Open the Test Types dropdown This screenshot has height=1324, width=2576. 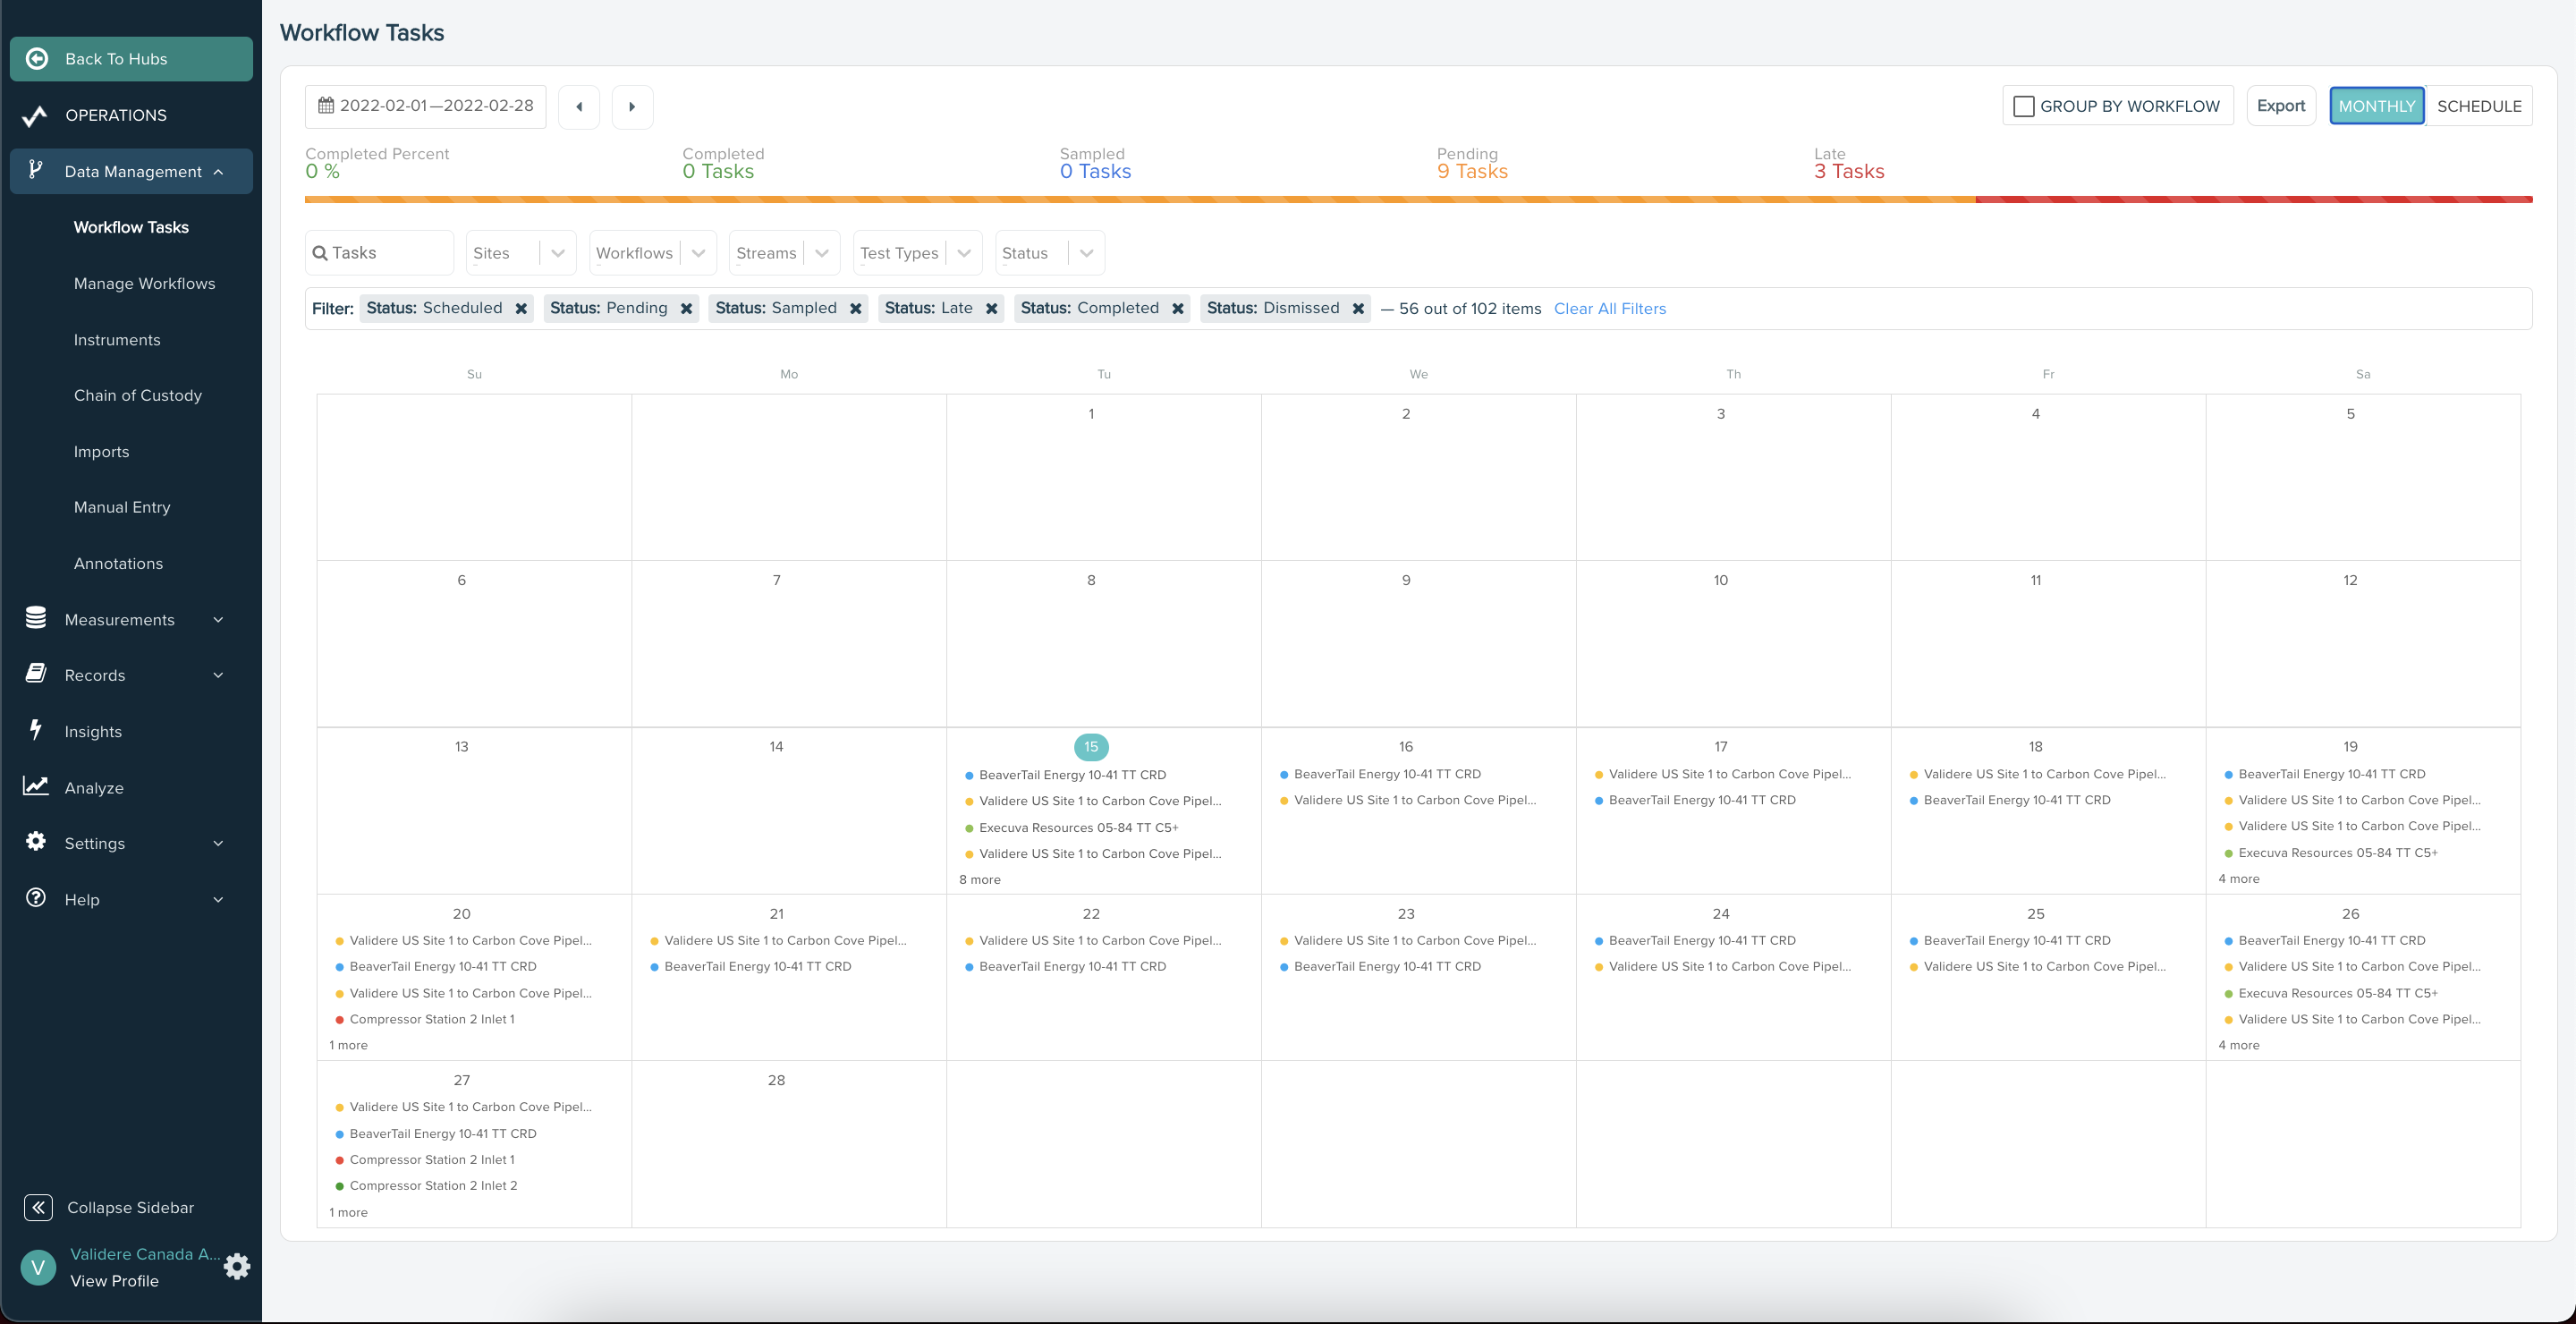tap(916, 253)
